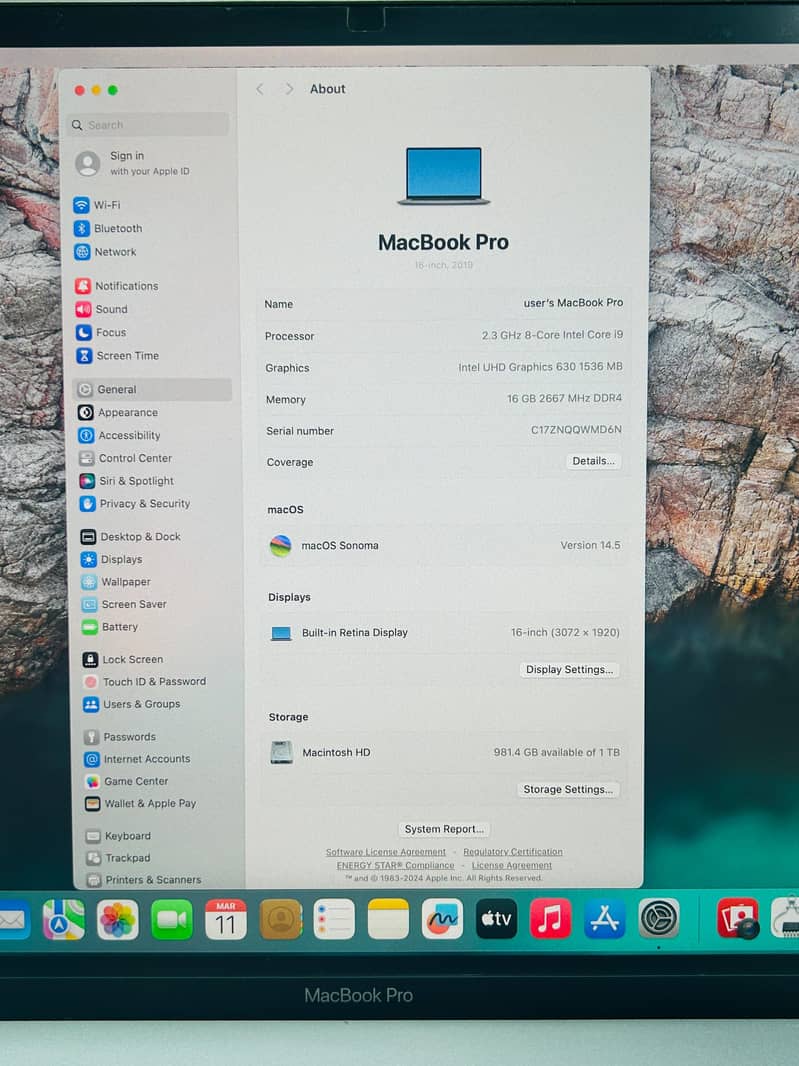Image resolution: width=799 pixels, height=1066 pixels.
Task: Open Passwords settings
Action: pyautogui.click(x=120, y=737)
